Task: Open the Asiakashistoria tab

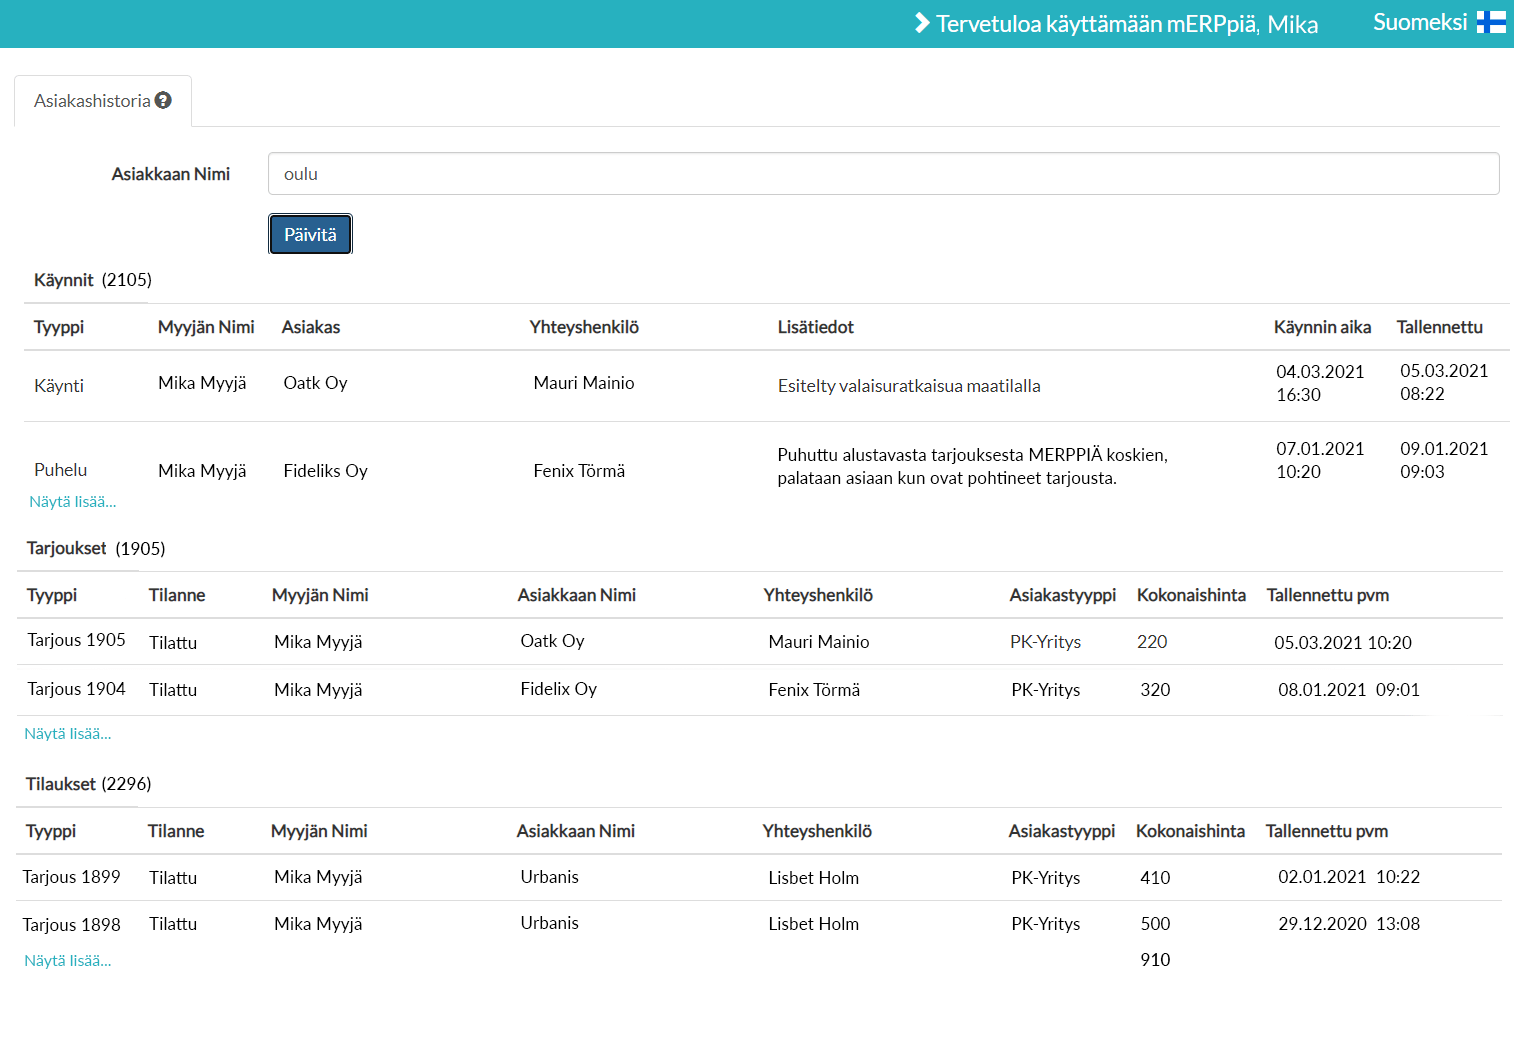Action: (x=103, y=101)
